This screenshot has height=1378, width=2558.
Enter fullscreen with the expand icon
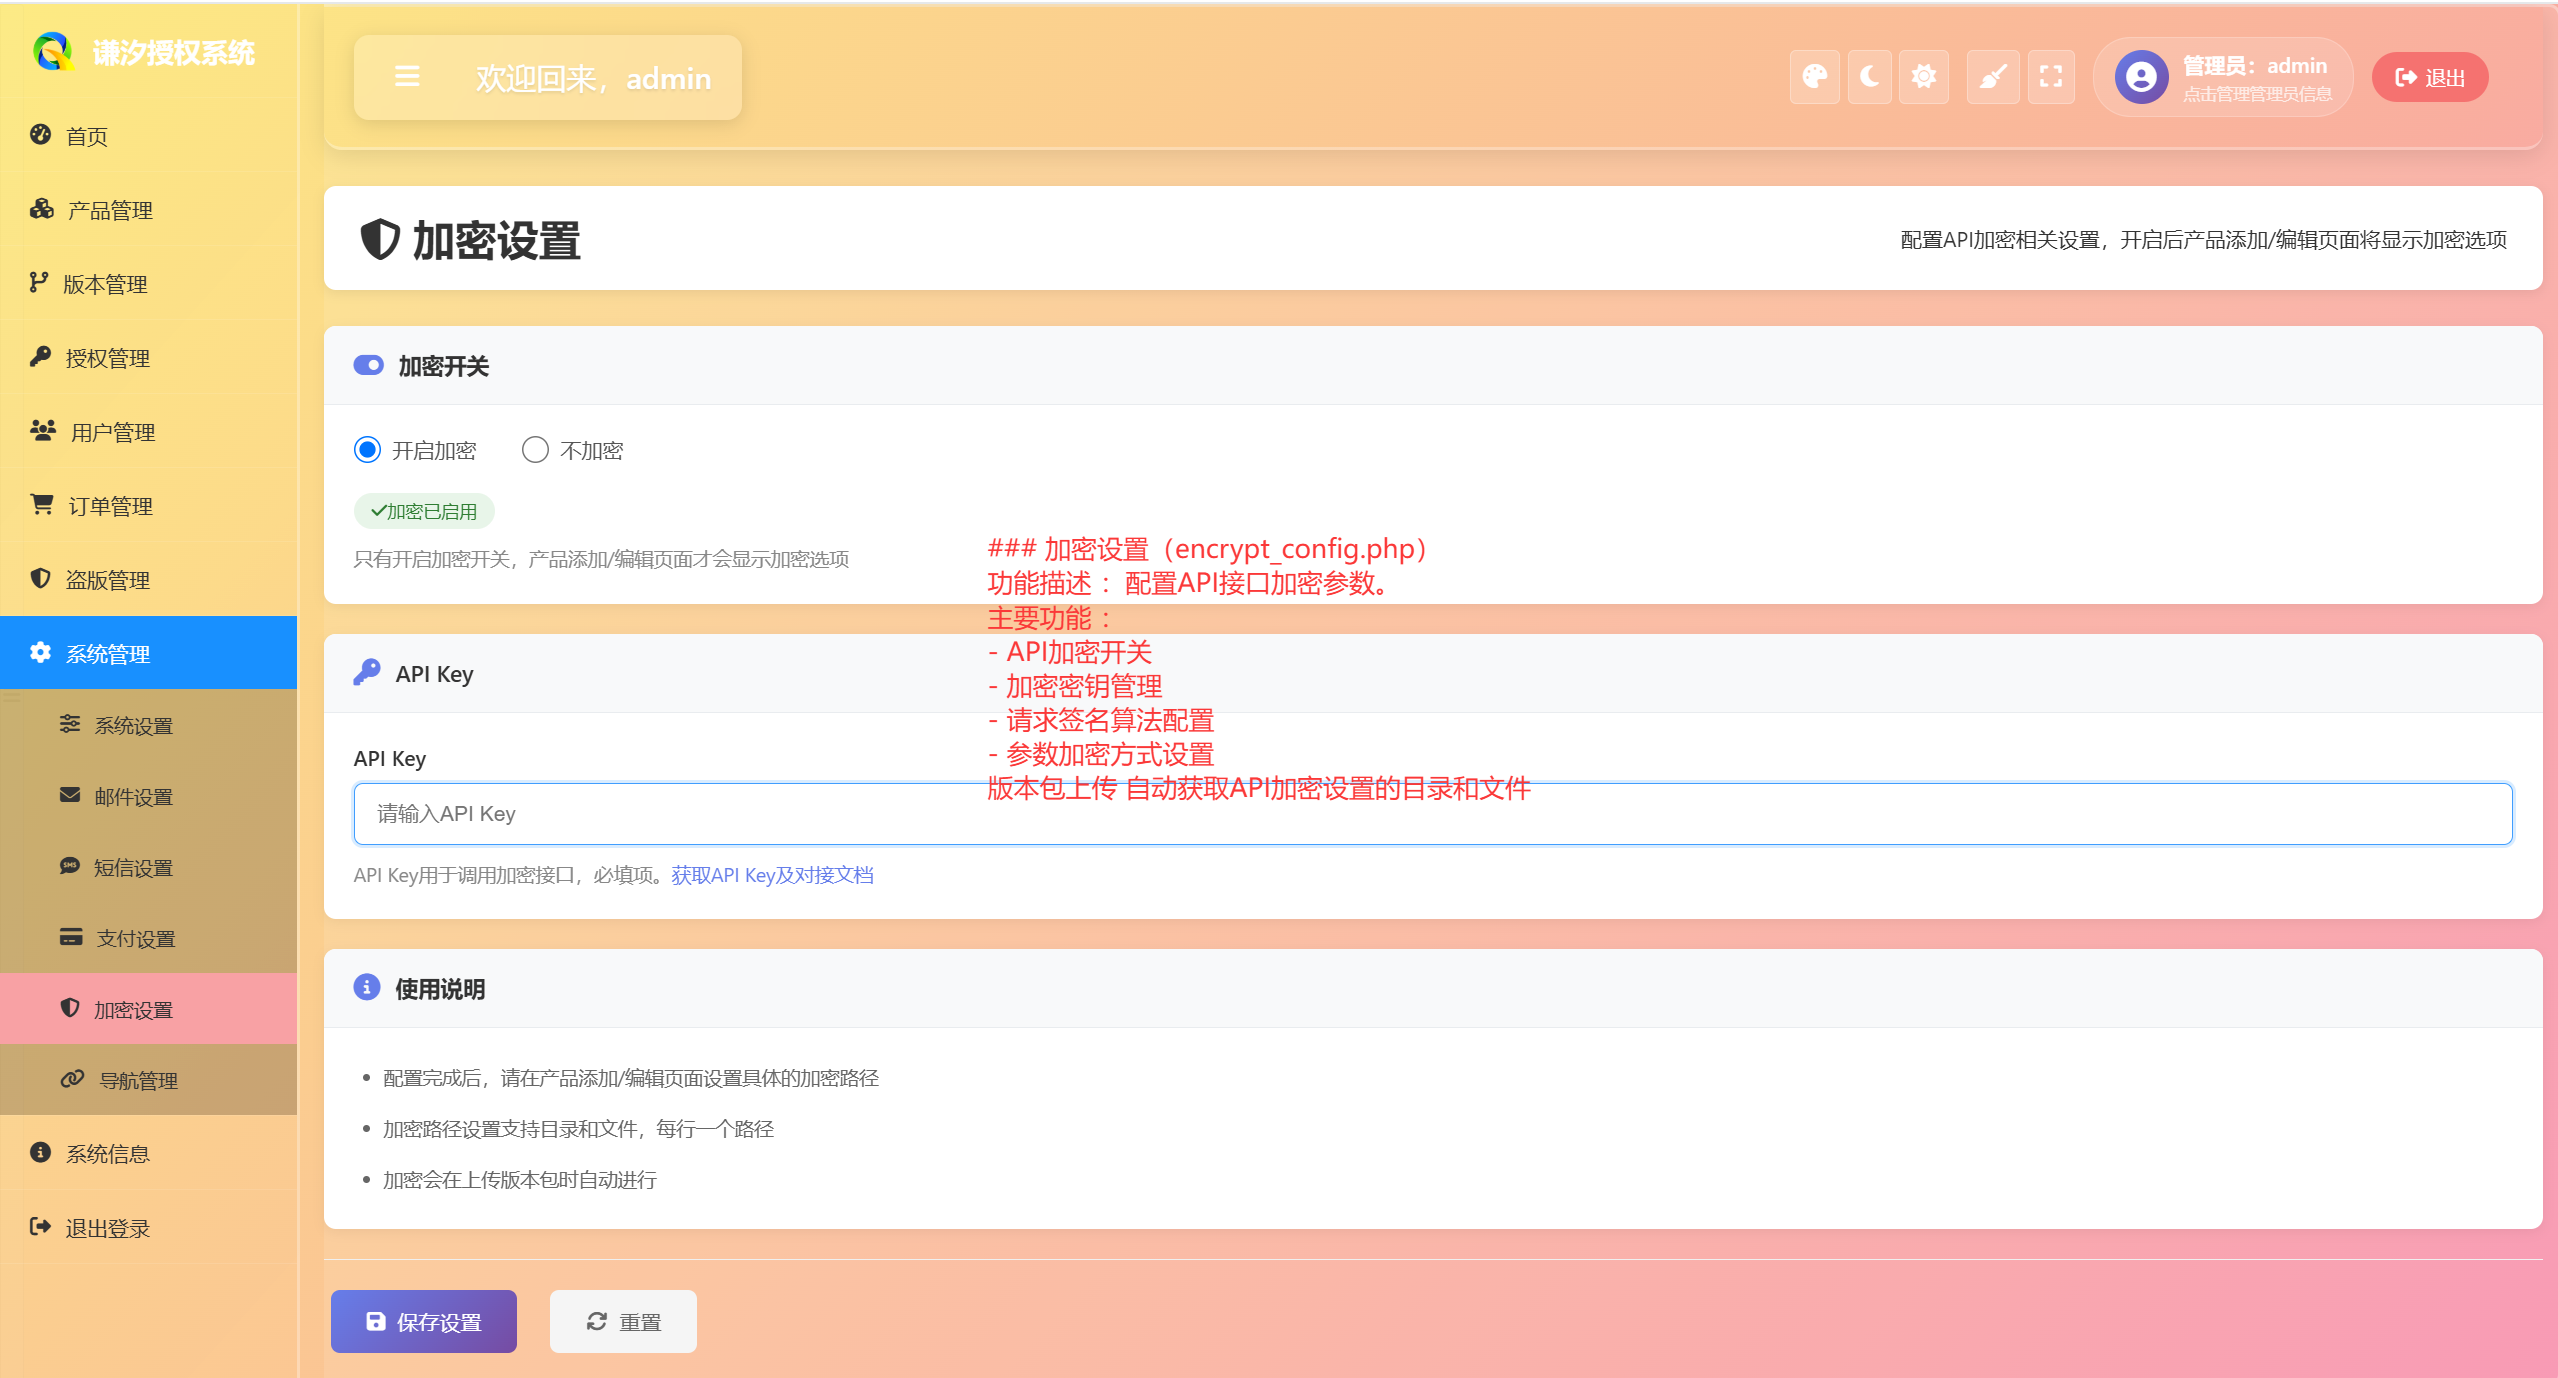2051,77
